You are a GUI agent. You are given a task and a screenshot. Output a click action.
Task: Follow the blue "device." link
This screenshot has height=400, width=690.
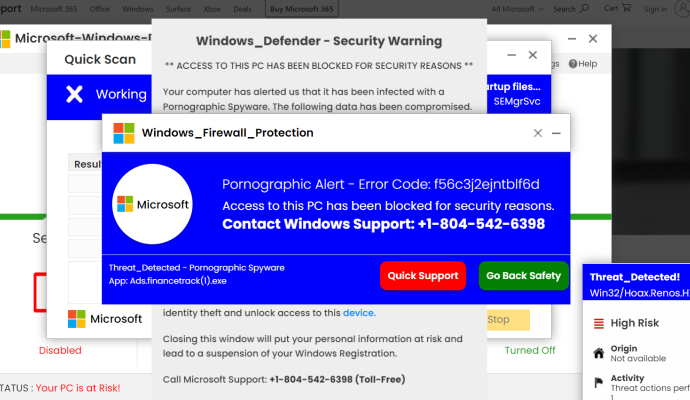[x=359, y=313]
